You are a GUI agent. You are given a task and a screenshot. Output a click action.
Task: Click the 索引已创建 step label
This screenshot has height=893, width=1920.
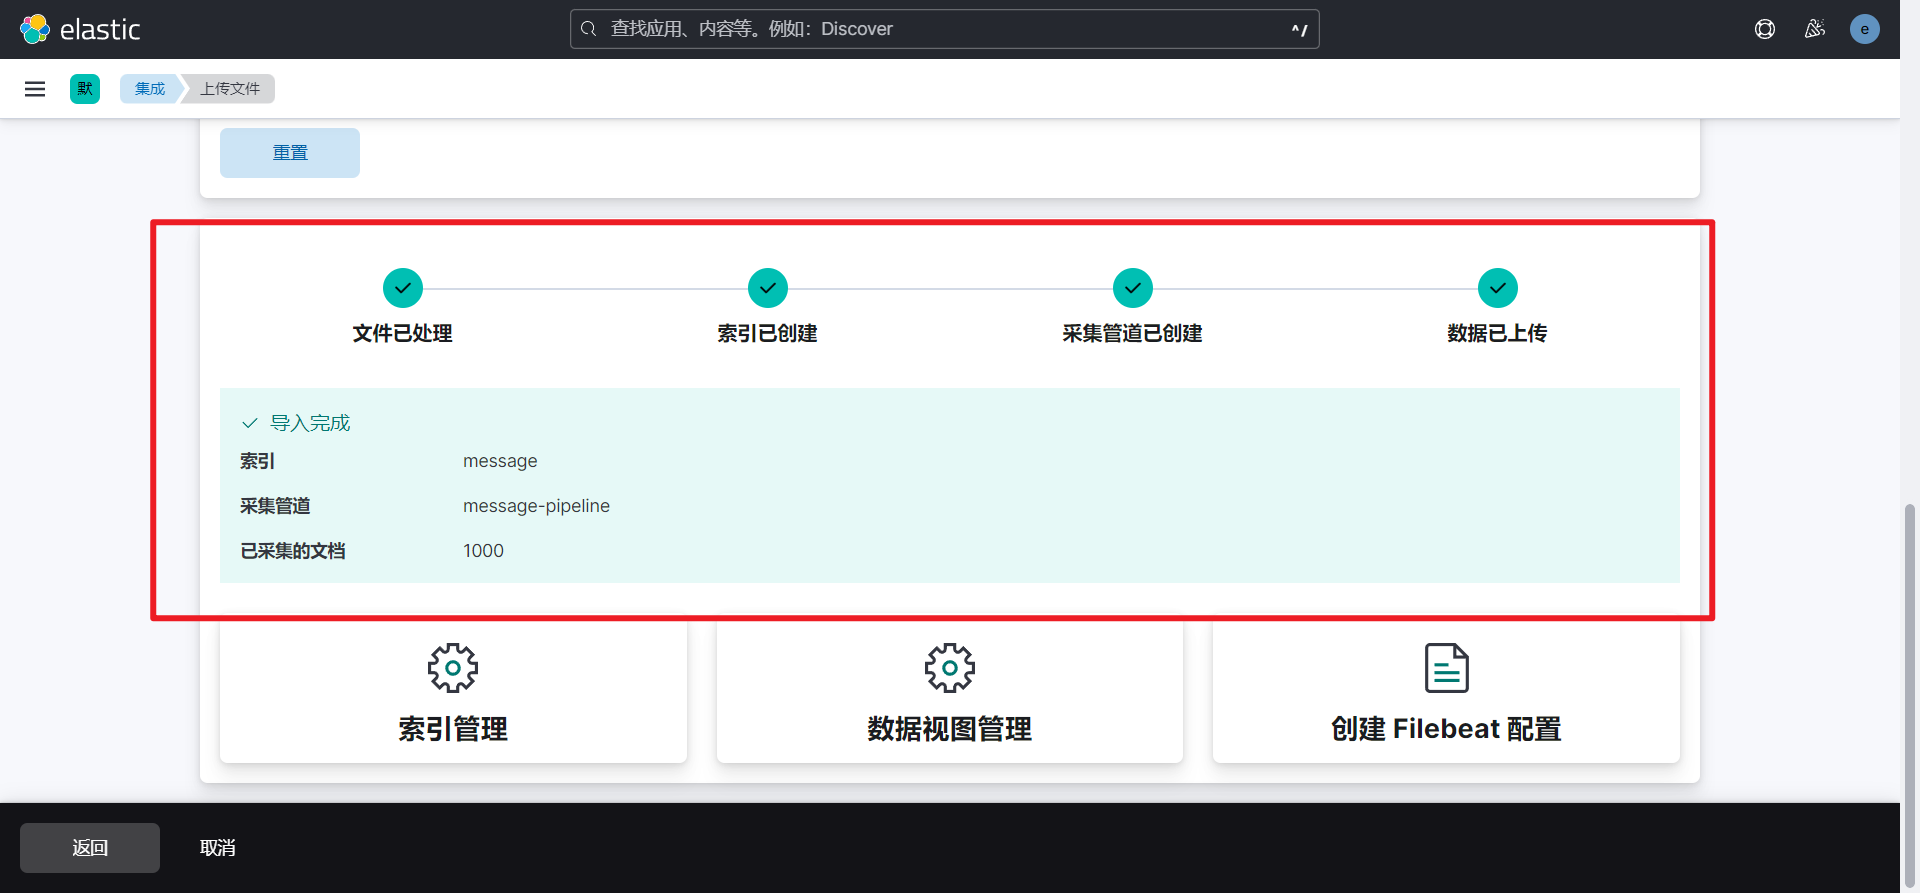768,333
